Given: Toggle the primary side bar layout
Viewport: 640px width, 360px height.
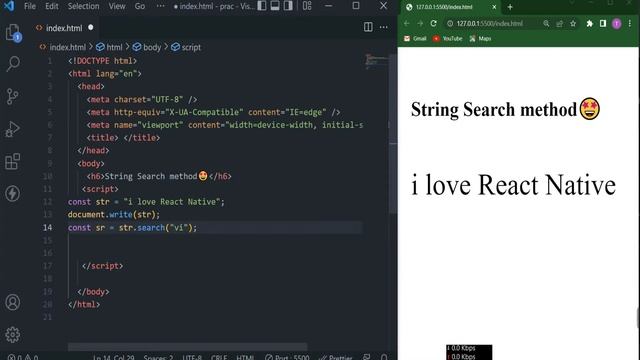Looking at the screenshot, I should pos(262,6).
